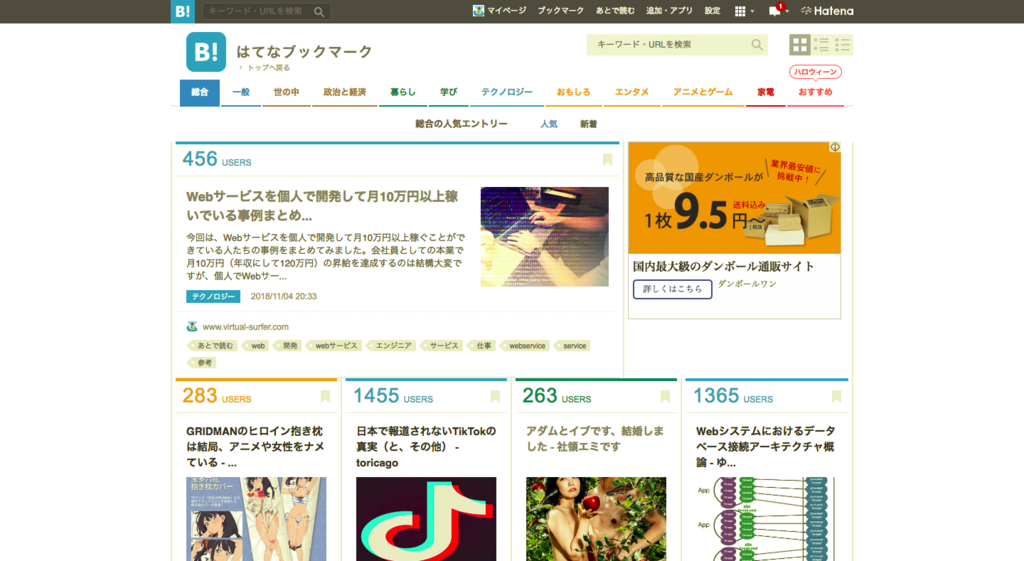The image size is (1024, 561).
Task: Click the webサービス tag
Action: click(x=334, y=346)
